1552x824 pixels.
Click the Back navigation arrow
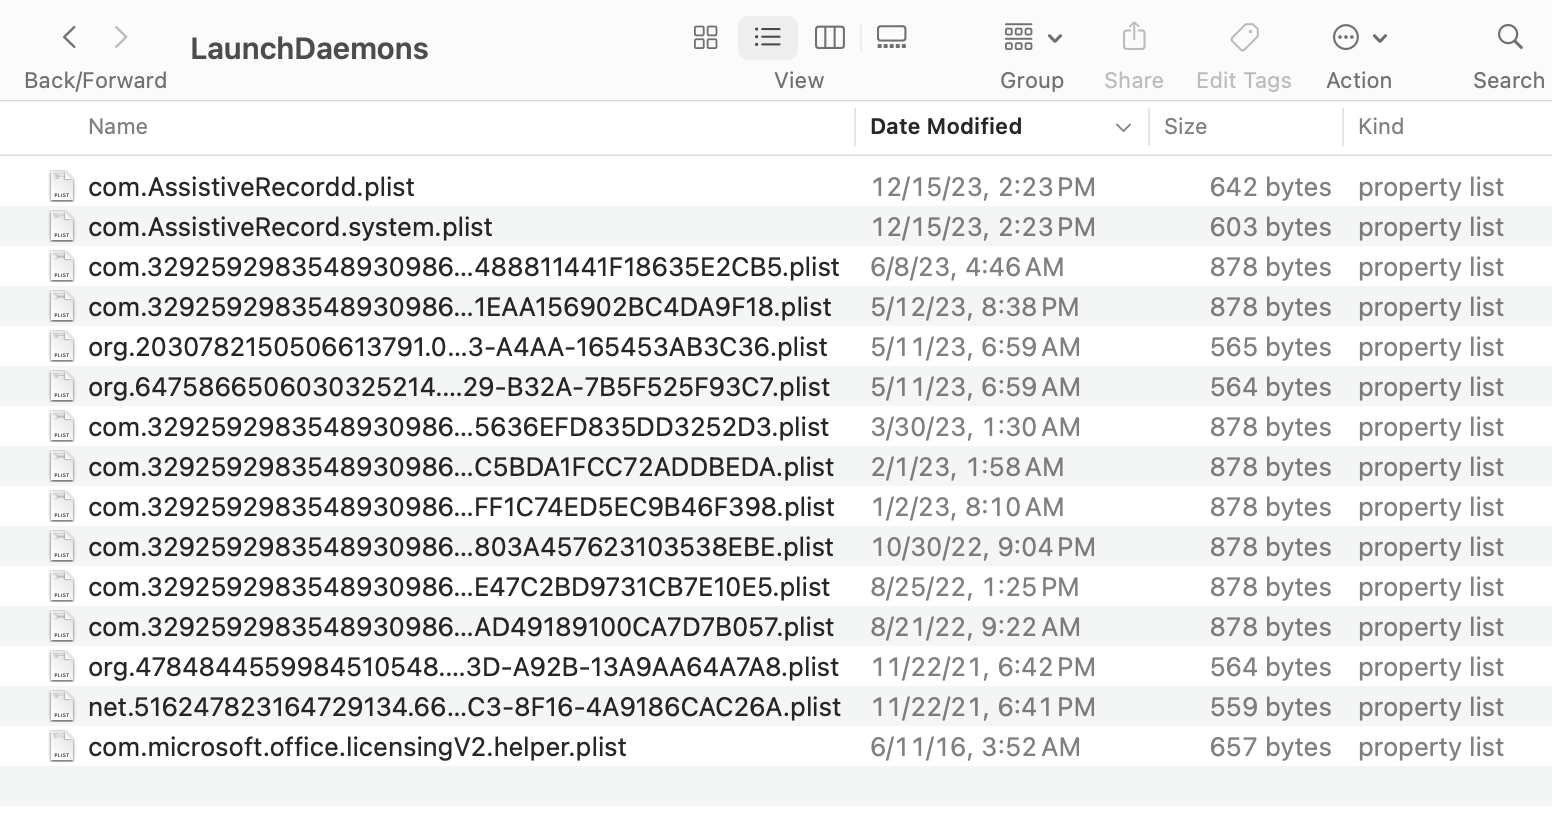pyautogui.click(x=69, y=38)
